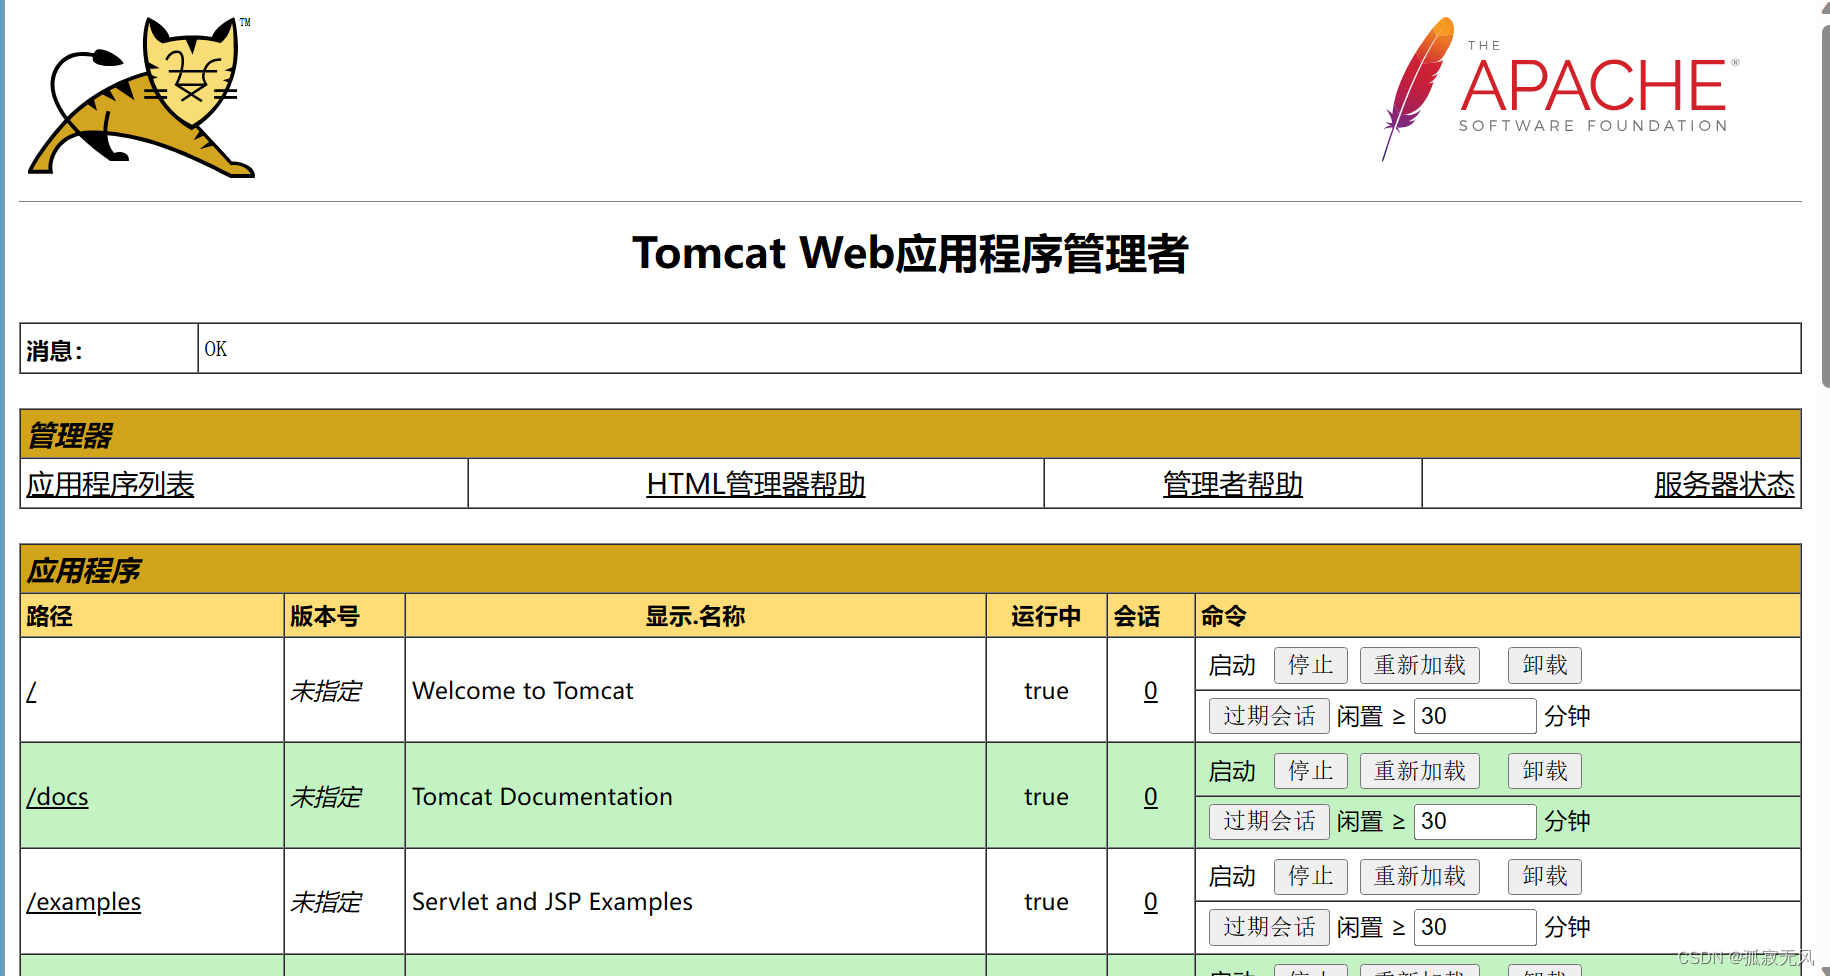
Task: Click the 显示.名称 column header
Action: pos(695,616)
